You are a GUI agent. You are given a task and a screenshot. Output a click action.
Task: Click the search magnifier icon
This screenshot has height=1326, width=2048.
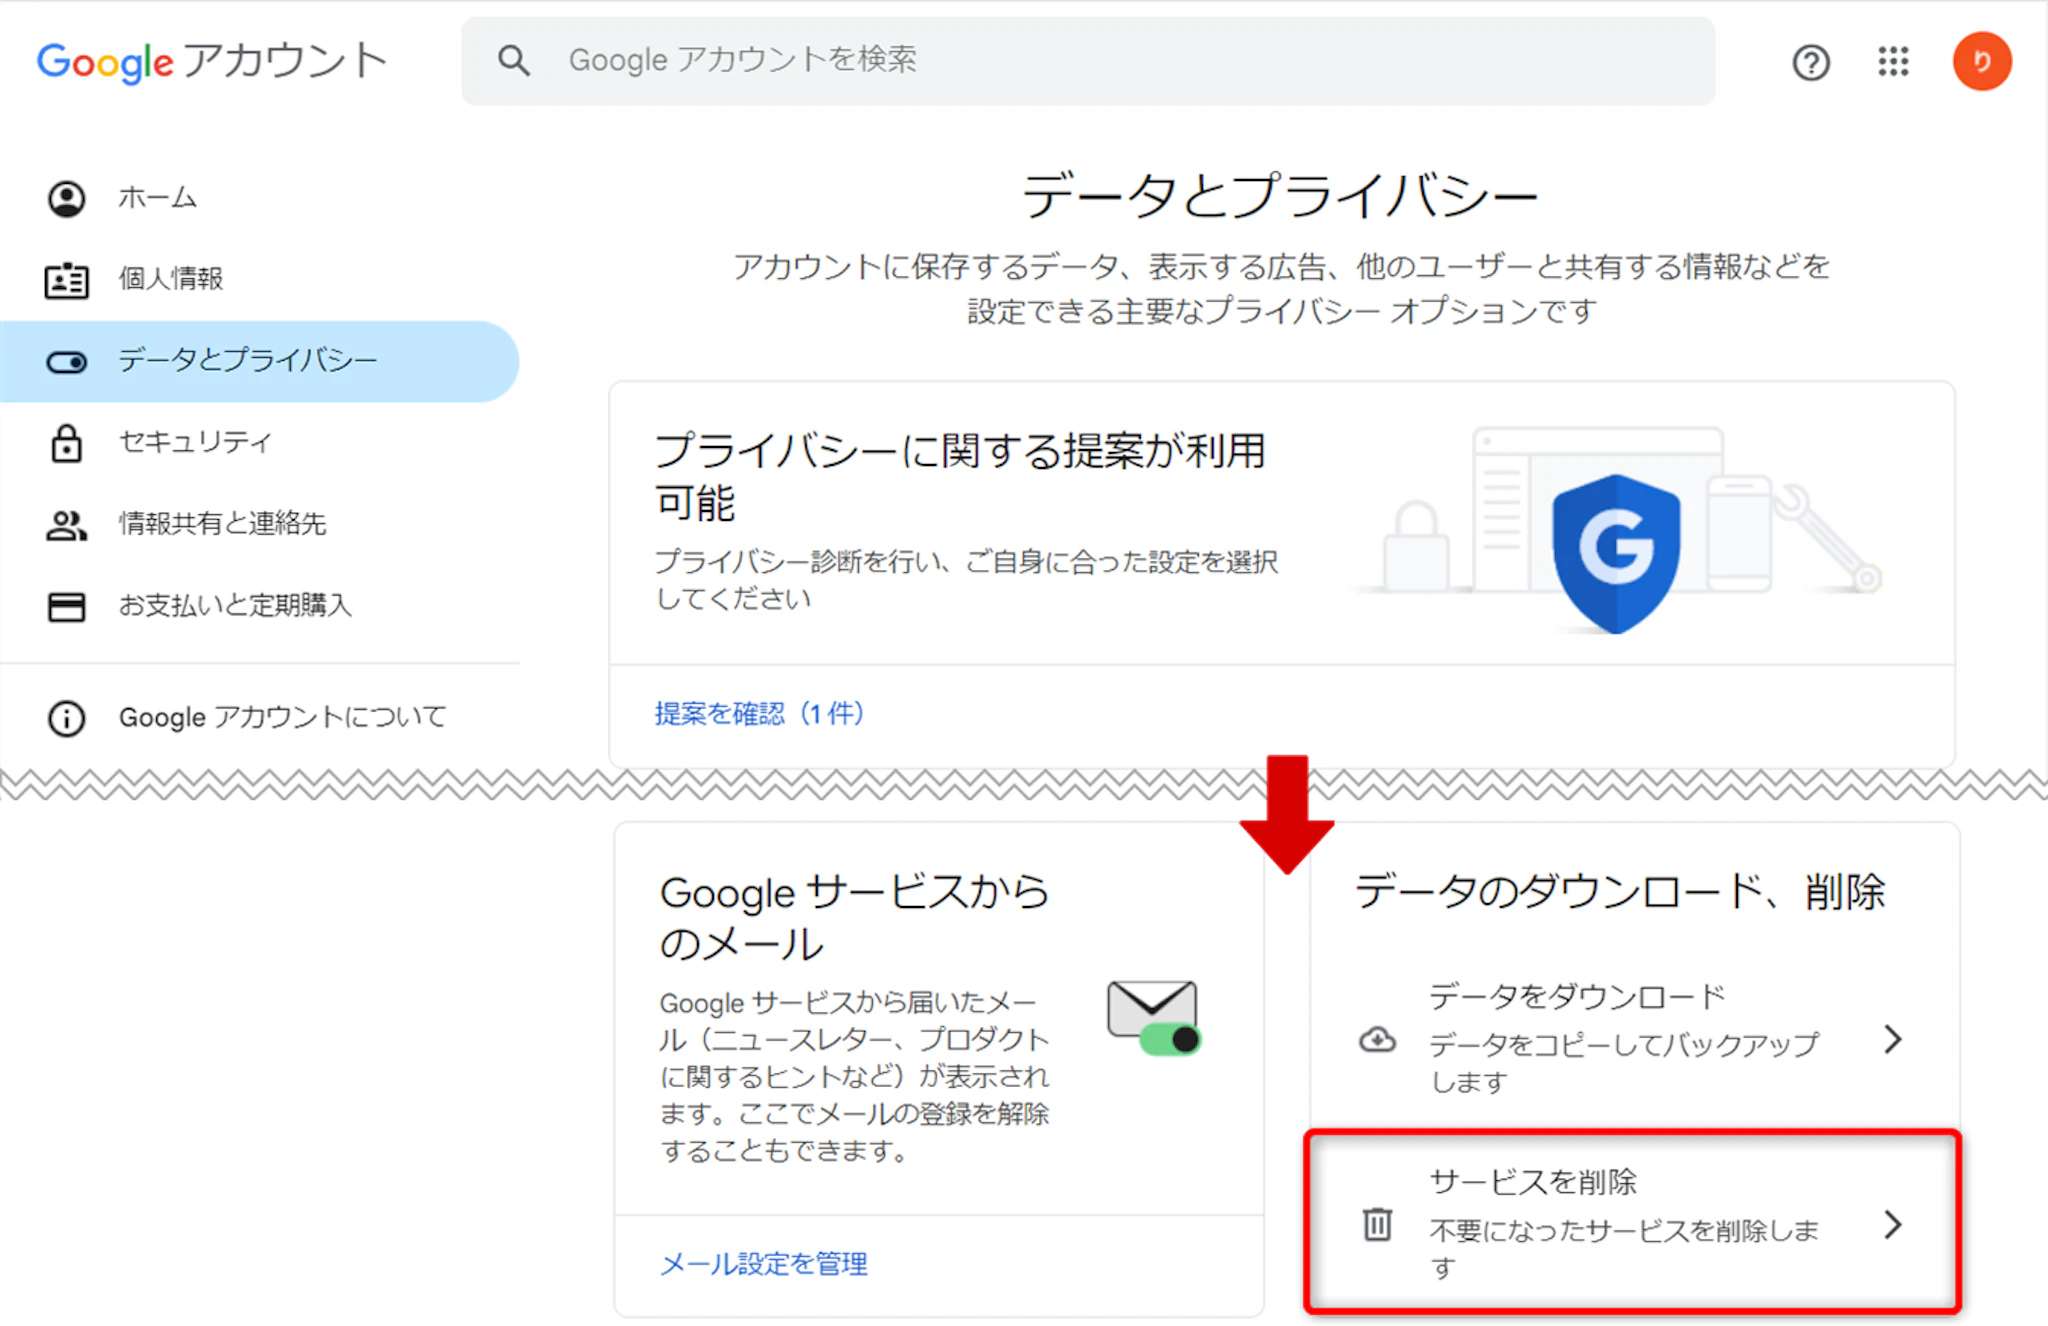point(514,60)
